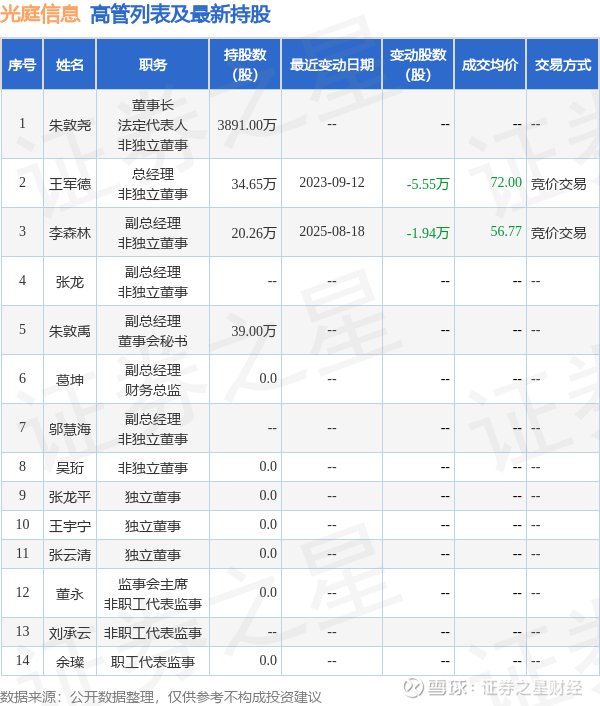Select the name 张龙平
The image size is (600, 706).
70,497
